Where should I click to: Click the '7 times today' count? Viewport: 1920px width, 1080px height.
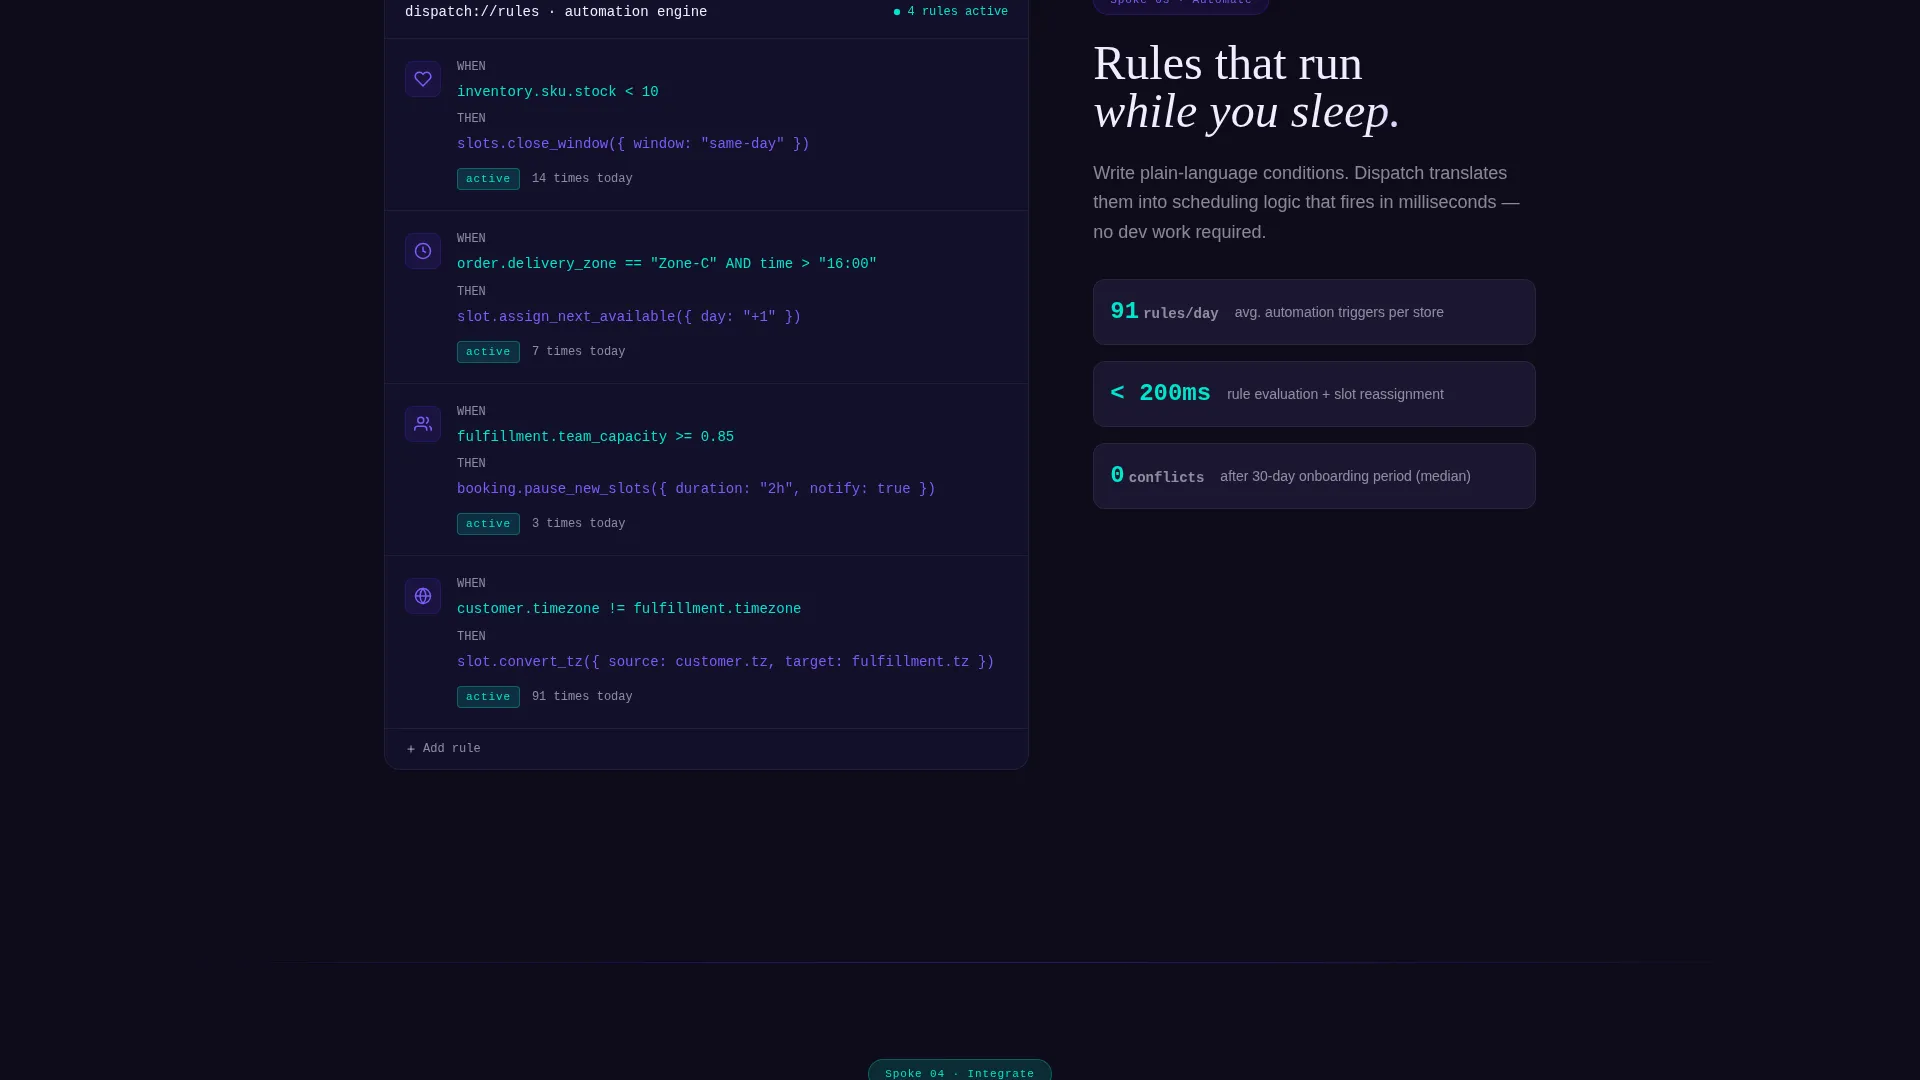click(578, 352)
